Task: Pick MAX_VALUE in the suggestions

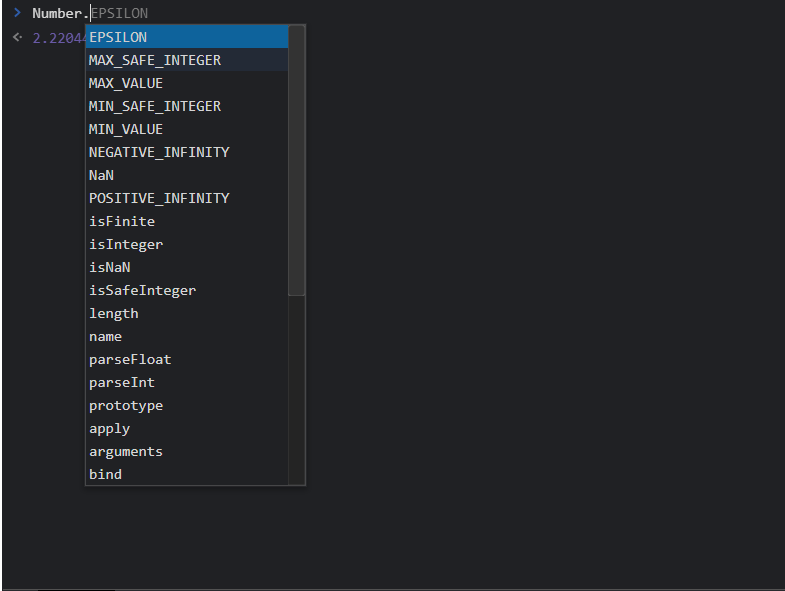Action: click(x=187, y=83)
